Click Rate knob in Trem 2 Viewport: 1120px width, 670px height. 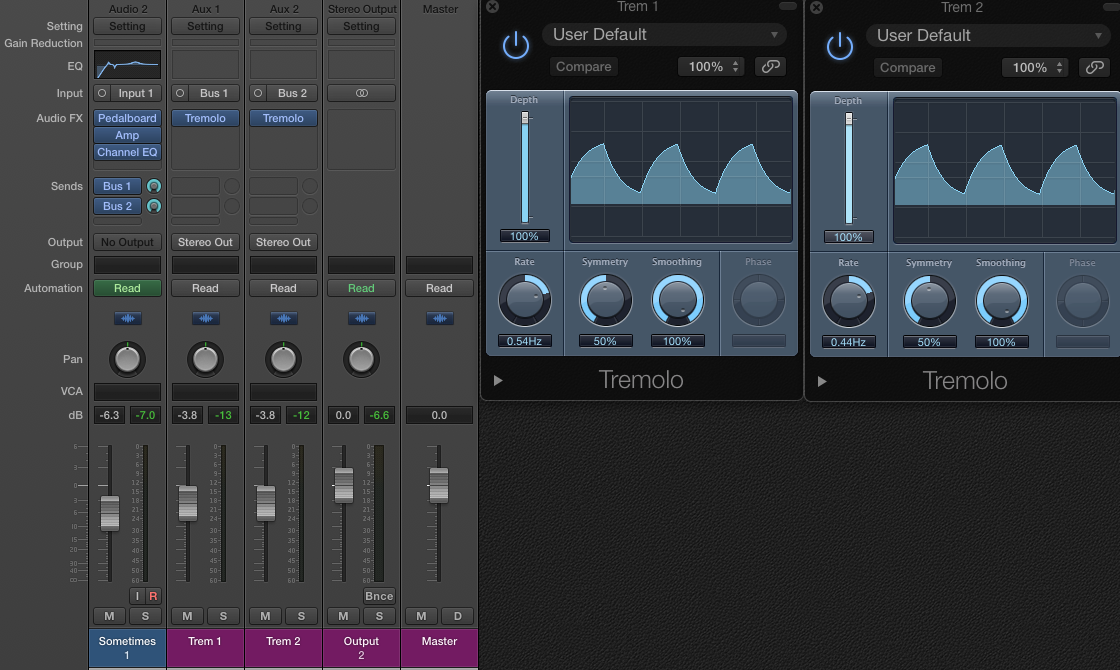tap(849, 301)
